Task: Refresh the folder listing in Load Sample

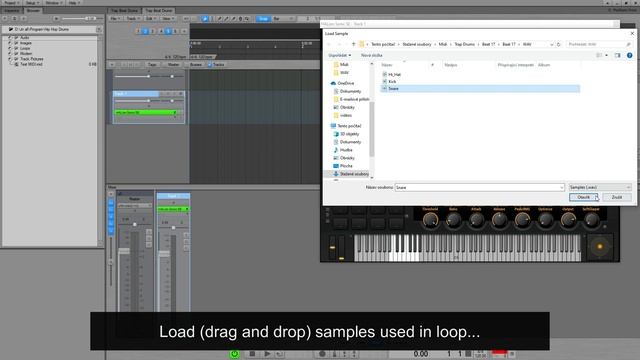Action: (559, 44)
